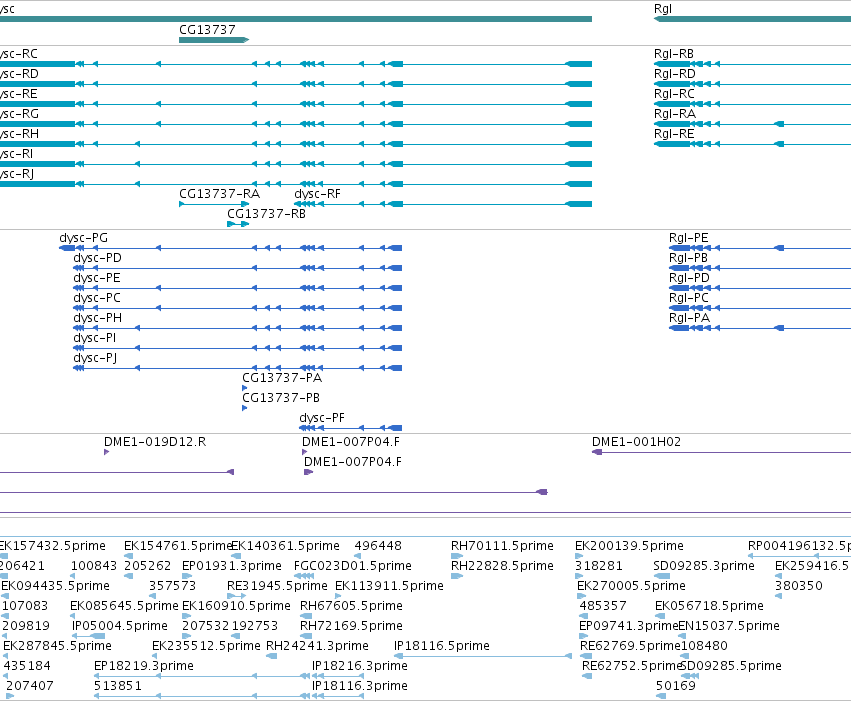Click the IP05004.5prime EST label
The height and width of the screenshot is (701, 851).
(x=120, y=626)
